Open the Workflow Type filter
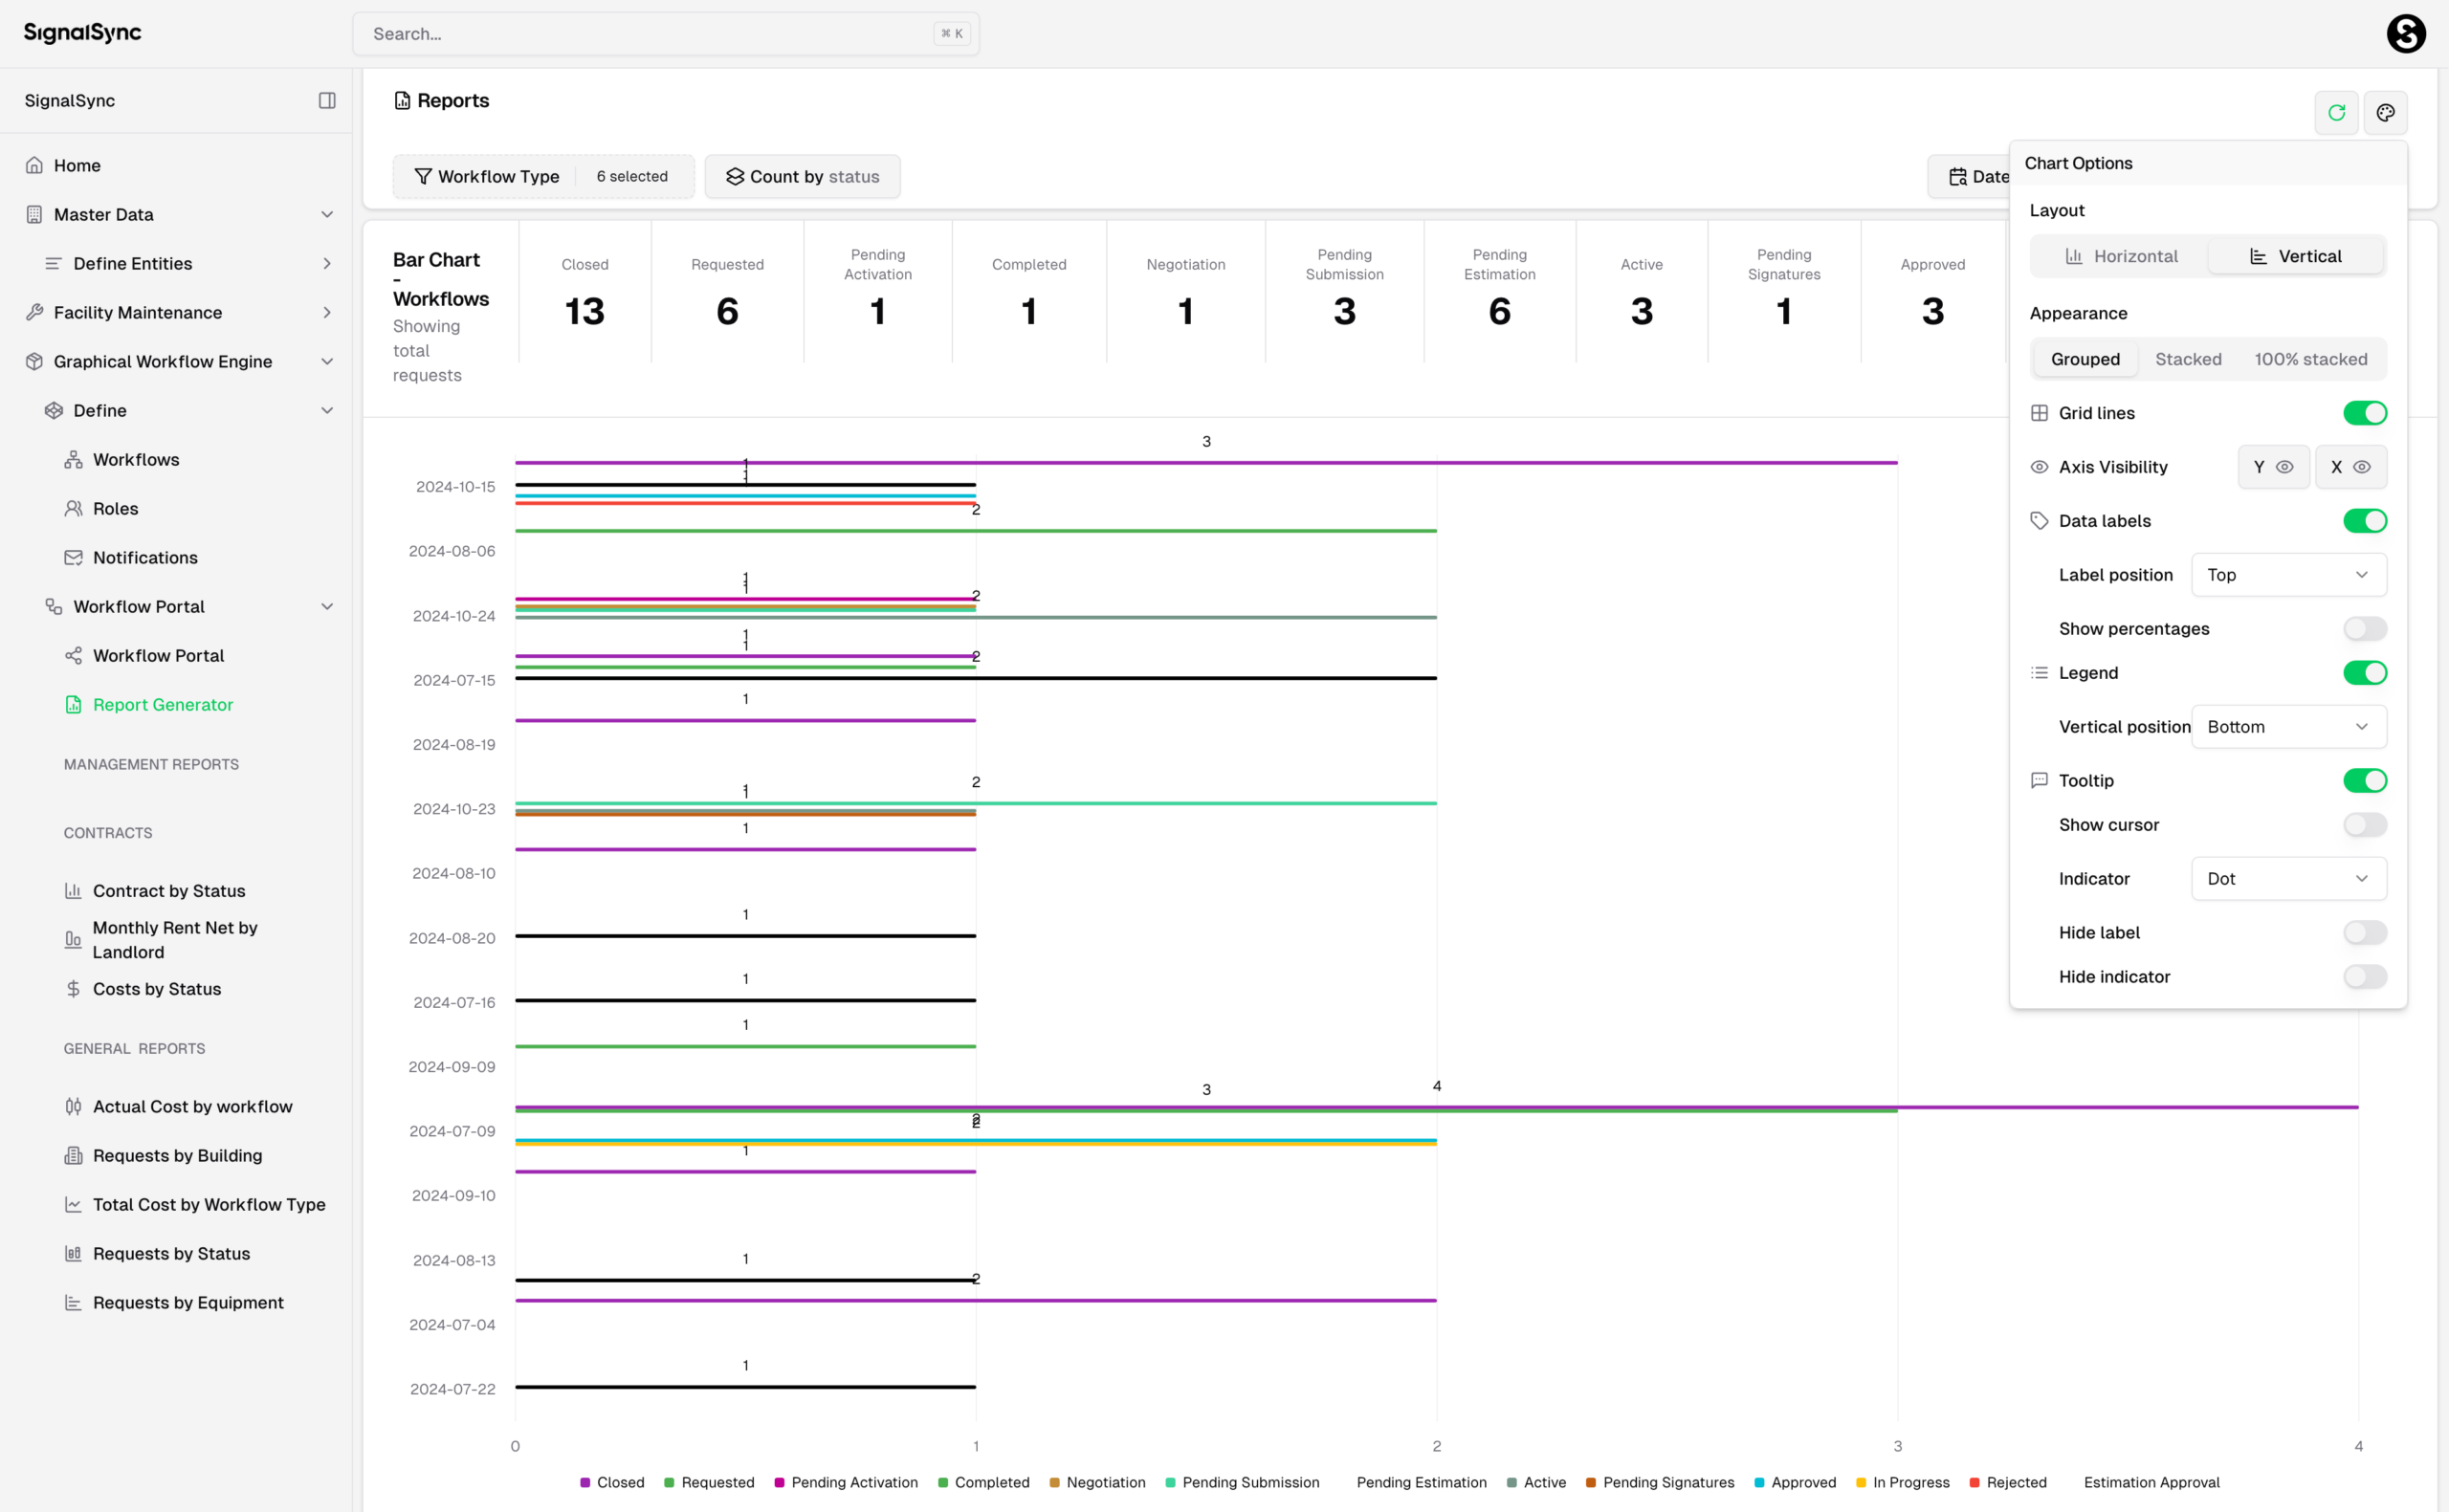The image size is (2449, 1512). pos(497,176)
